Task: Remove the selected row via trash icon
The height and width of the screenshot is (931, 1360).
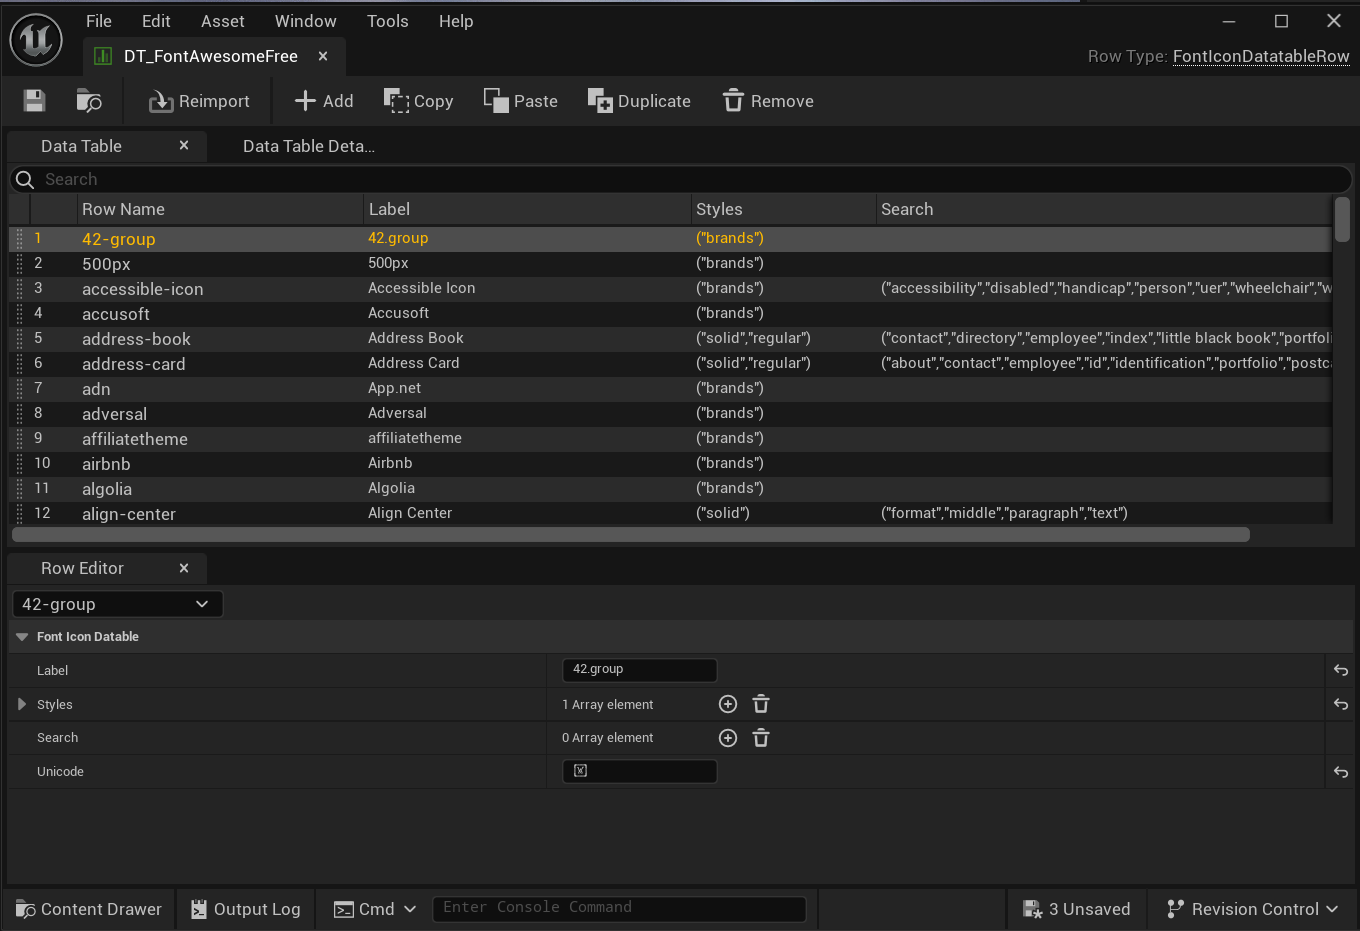Action: click(x=734, y=101)
